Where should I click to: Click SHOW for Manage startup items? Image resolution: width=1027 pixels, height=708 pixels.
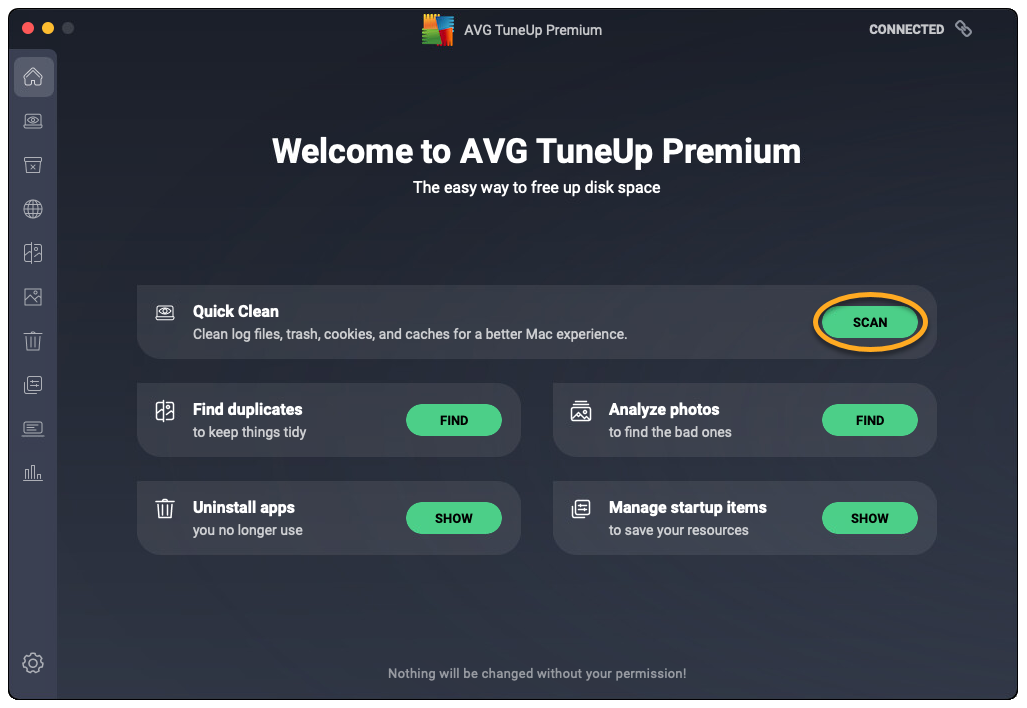coord(869,519)
